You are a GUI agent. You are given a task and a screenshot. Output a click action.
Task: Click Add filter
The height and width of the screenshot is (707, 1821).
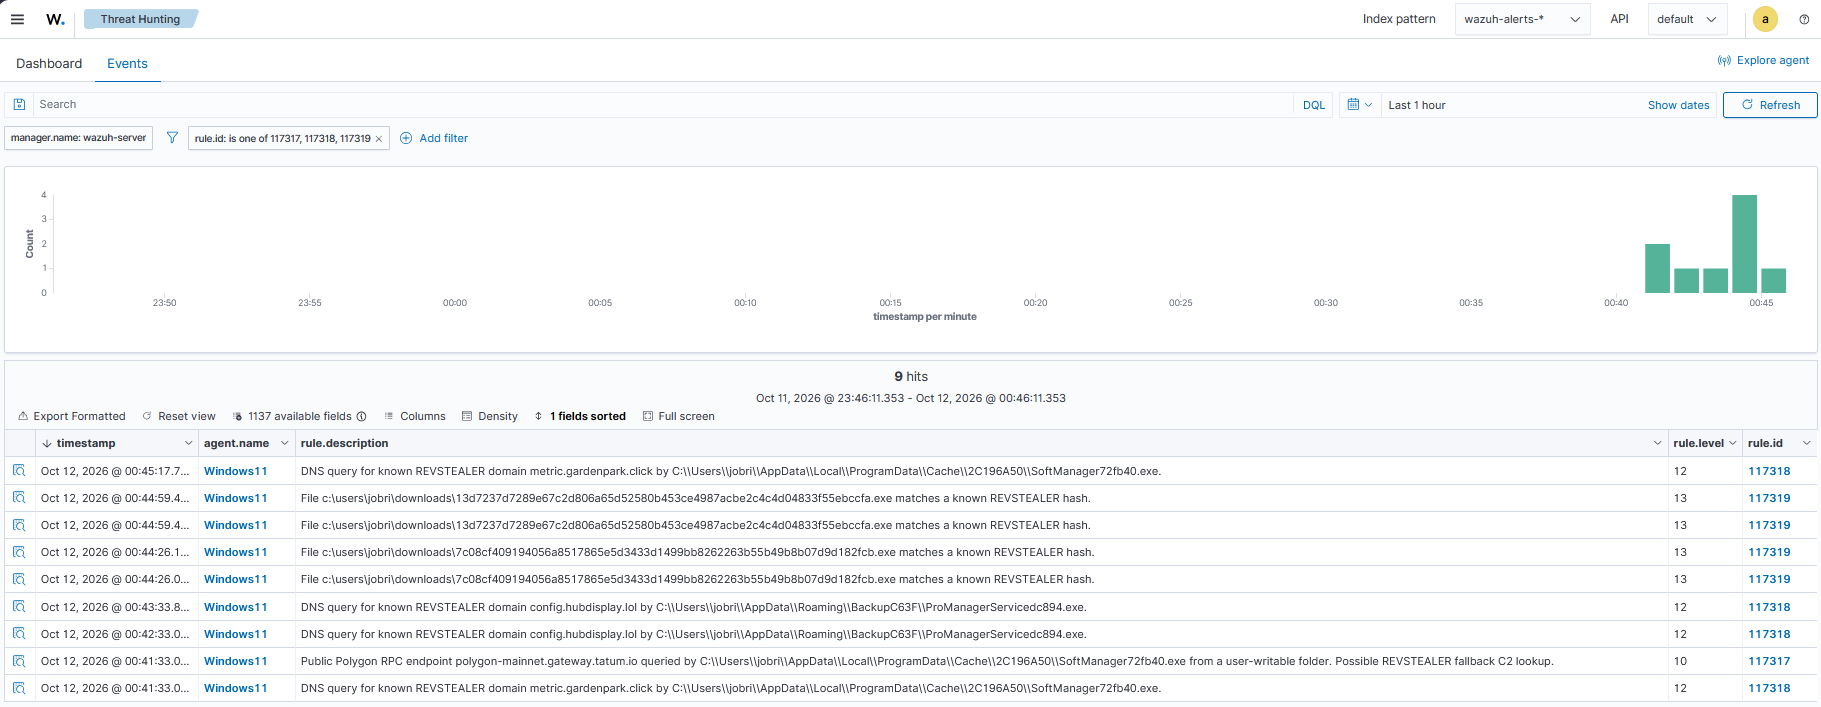coord(434,138)
